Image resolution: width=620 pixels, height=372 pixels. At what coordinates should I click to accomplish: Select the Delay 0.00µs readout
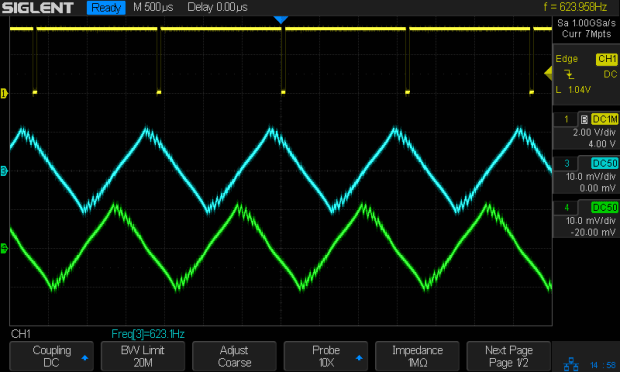(217, 7)
